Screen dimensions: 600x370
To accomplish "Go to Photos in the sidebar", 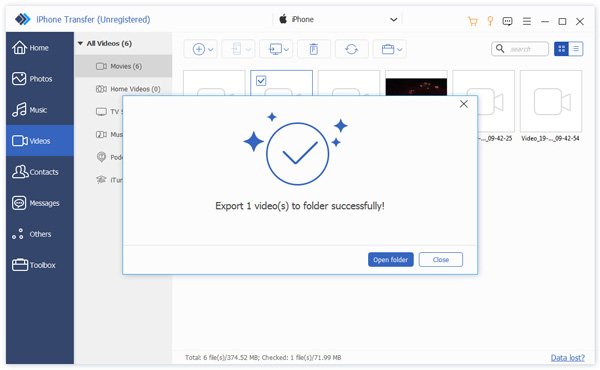I will [39, 79].
